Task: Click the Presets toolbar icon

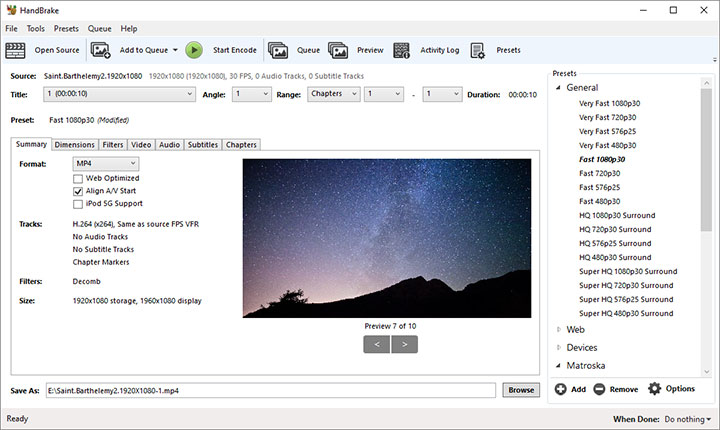Action: pos(478,51)
